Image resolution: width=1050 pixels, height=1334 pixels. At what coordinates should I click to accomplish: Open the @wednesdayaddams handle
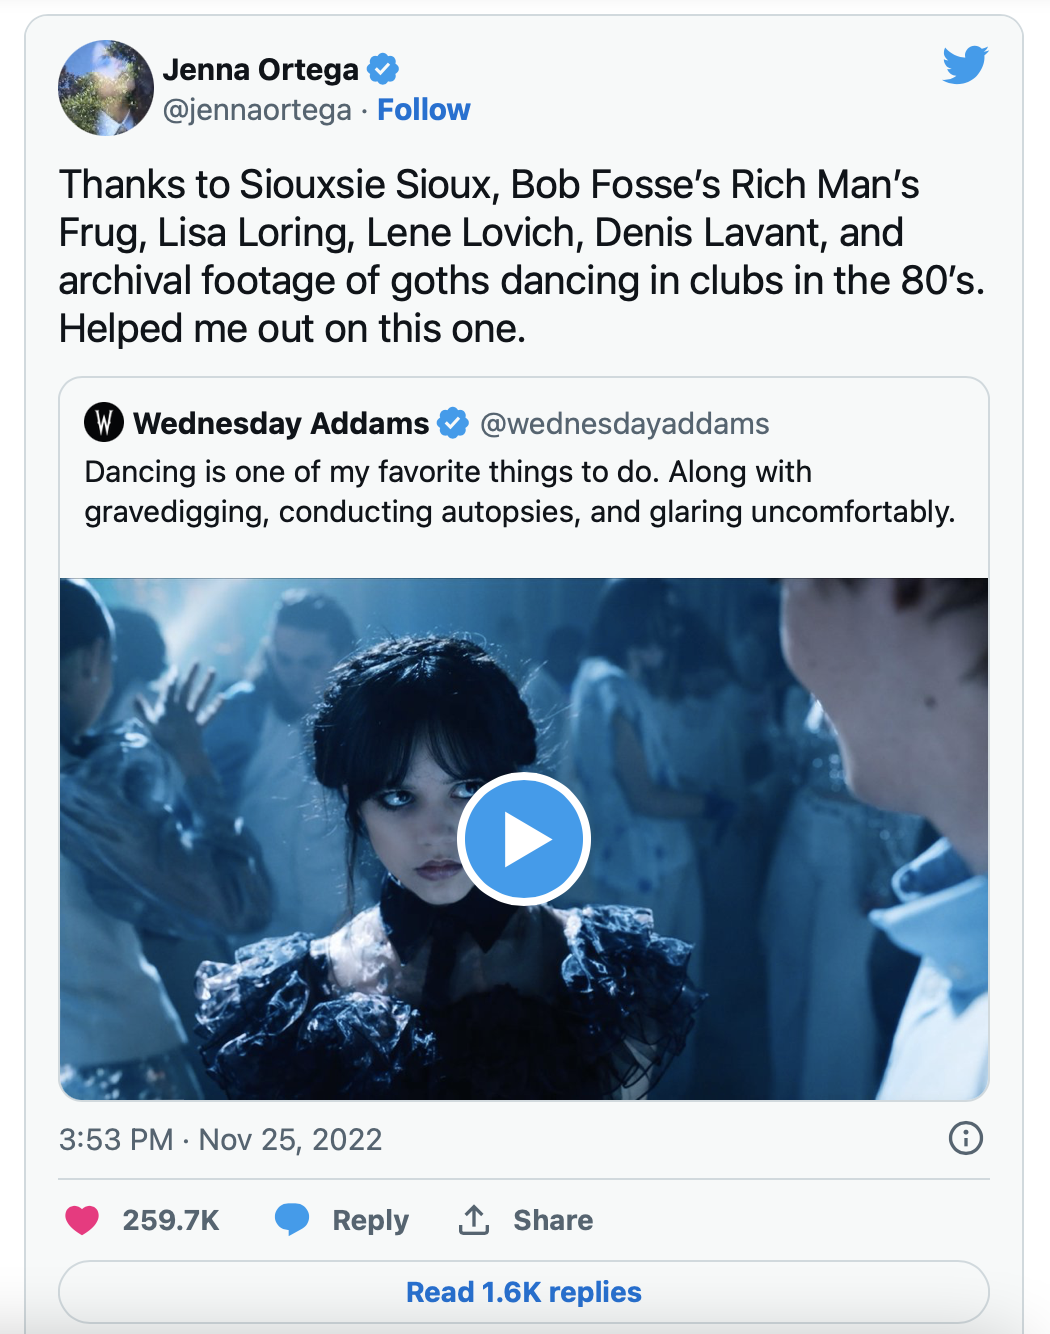coord(624,424)
